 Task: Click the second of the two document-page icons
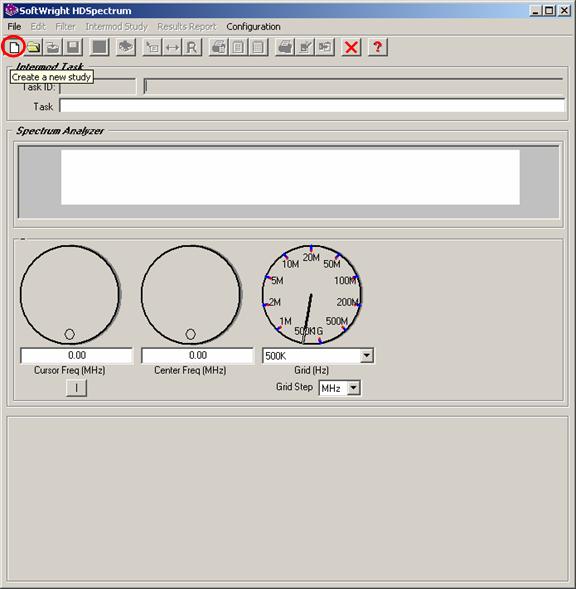click(x=258, y=47)
